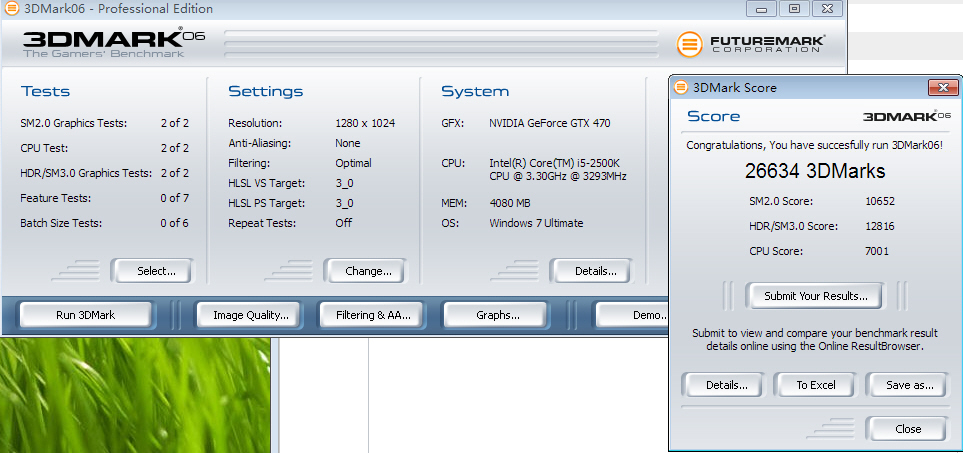963x453 pixels.
Task: Click the SM2.0 Score value 10652
Action: point(879,201)
